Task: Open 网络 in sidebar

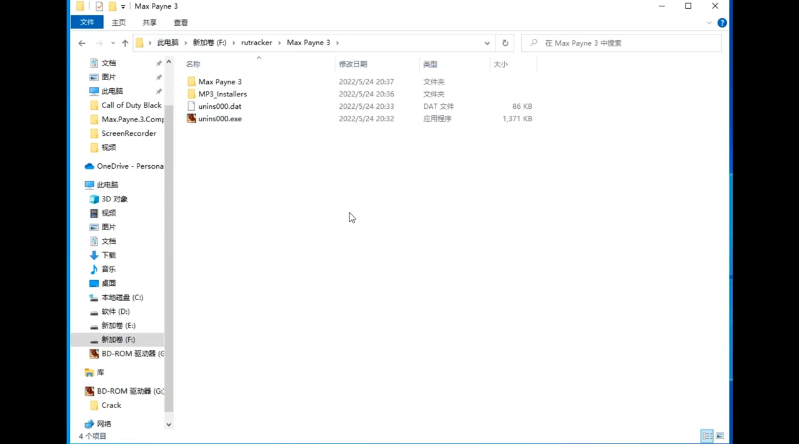Action: (104, 424)
